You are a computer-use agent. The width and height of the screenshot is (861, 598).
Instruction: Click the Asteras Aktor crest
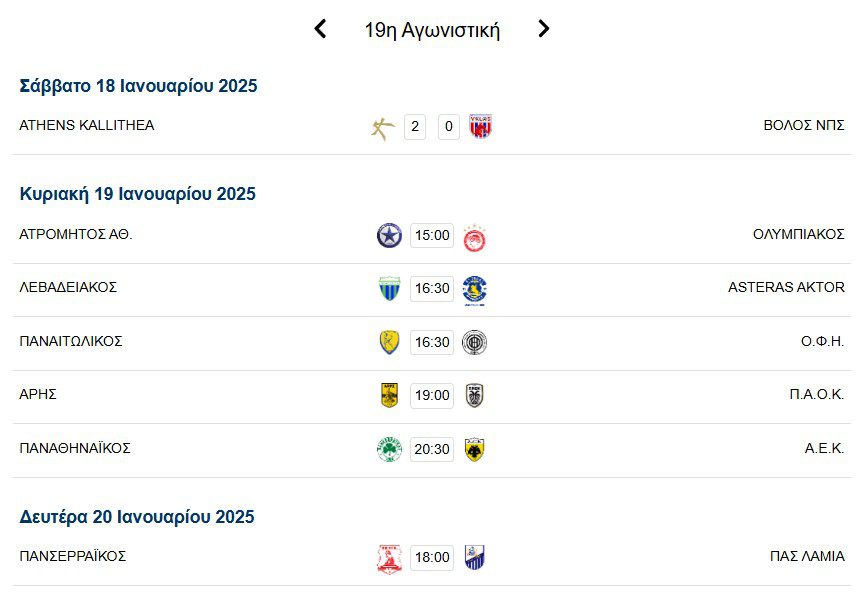(475, 290)
